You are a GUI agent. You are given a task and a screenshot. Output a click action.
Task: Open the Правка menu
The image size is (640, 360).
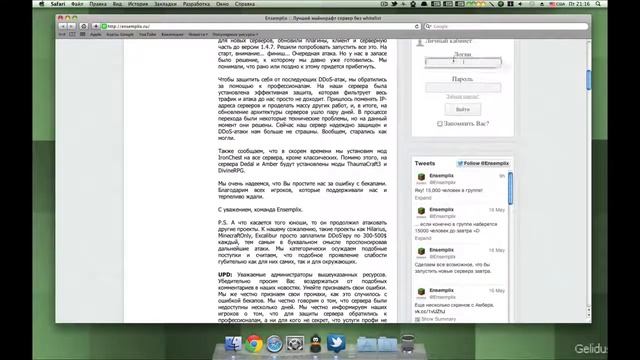tap(98, 4)
